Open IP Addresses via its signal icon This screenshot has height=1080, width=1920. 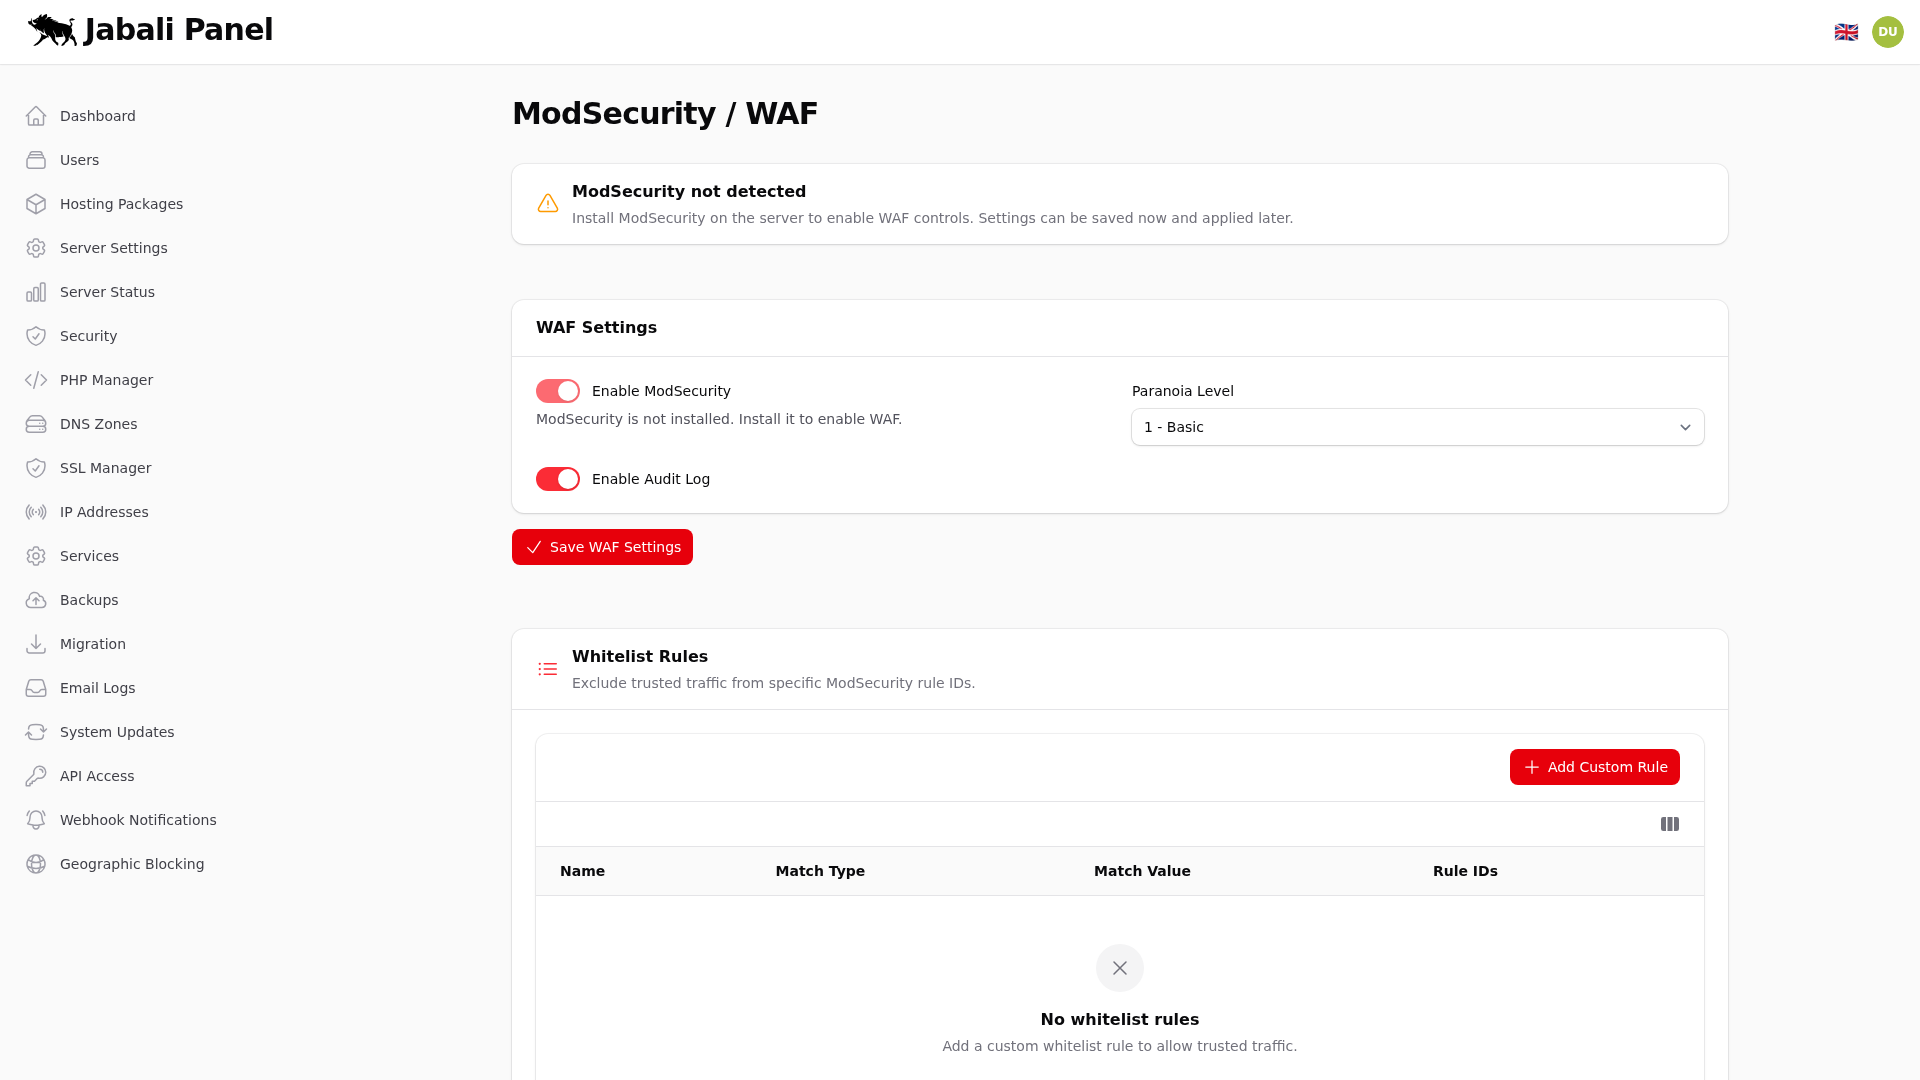tap(36, 511)
